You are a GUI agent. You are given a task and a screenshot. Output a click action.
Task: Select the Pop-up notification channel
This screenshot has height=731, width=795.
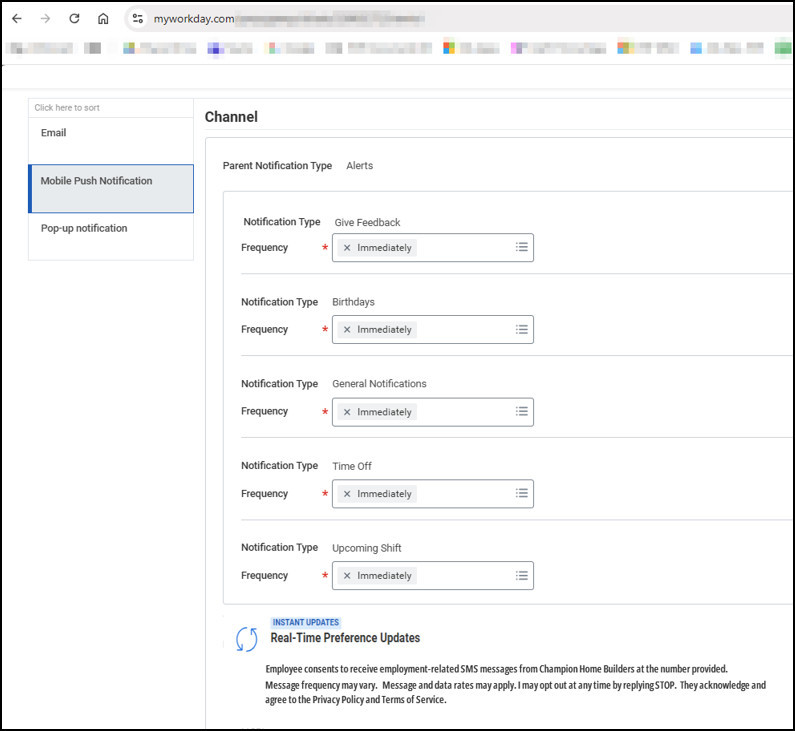click(x=111, y=236)
